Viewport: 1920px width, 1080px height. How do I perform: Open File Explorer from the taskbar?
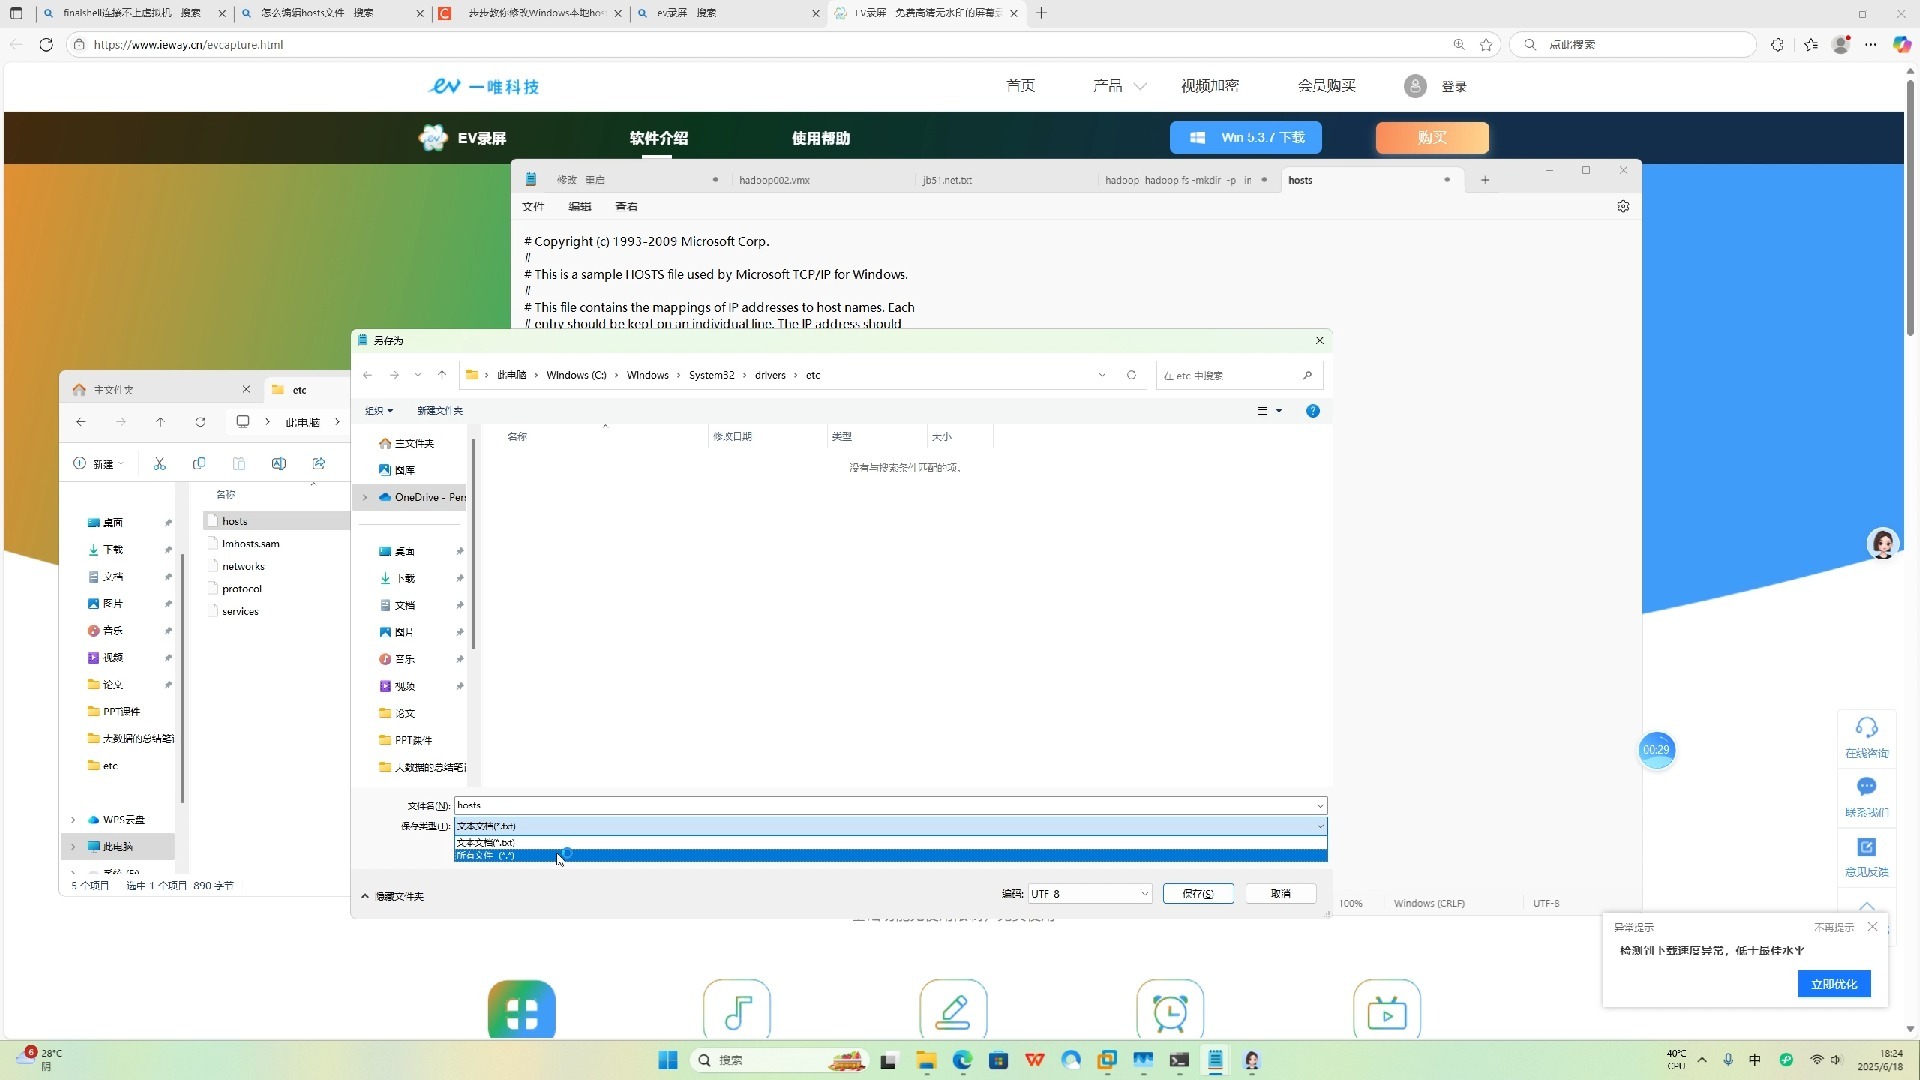pyautogui.click(x=926, y=1061)
